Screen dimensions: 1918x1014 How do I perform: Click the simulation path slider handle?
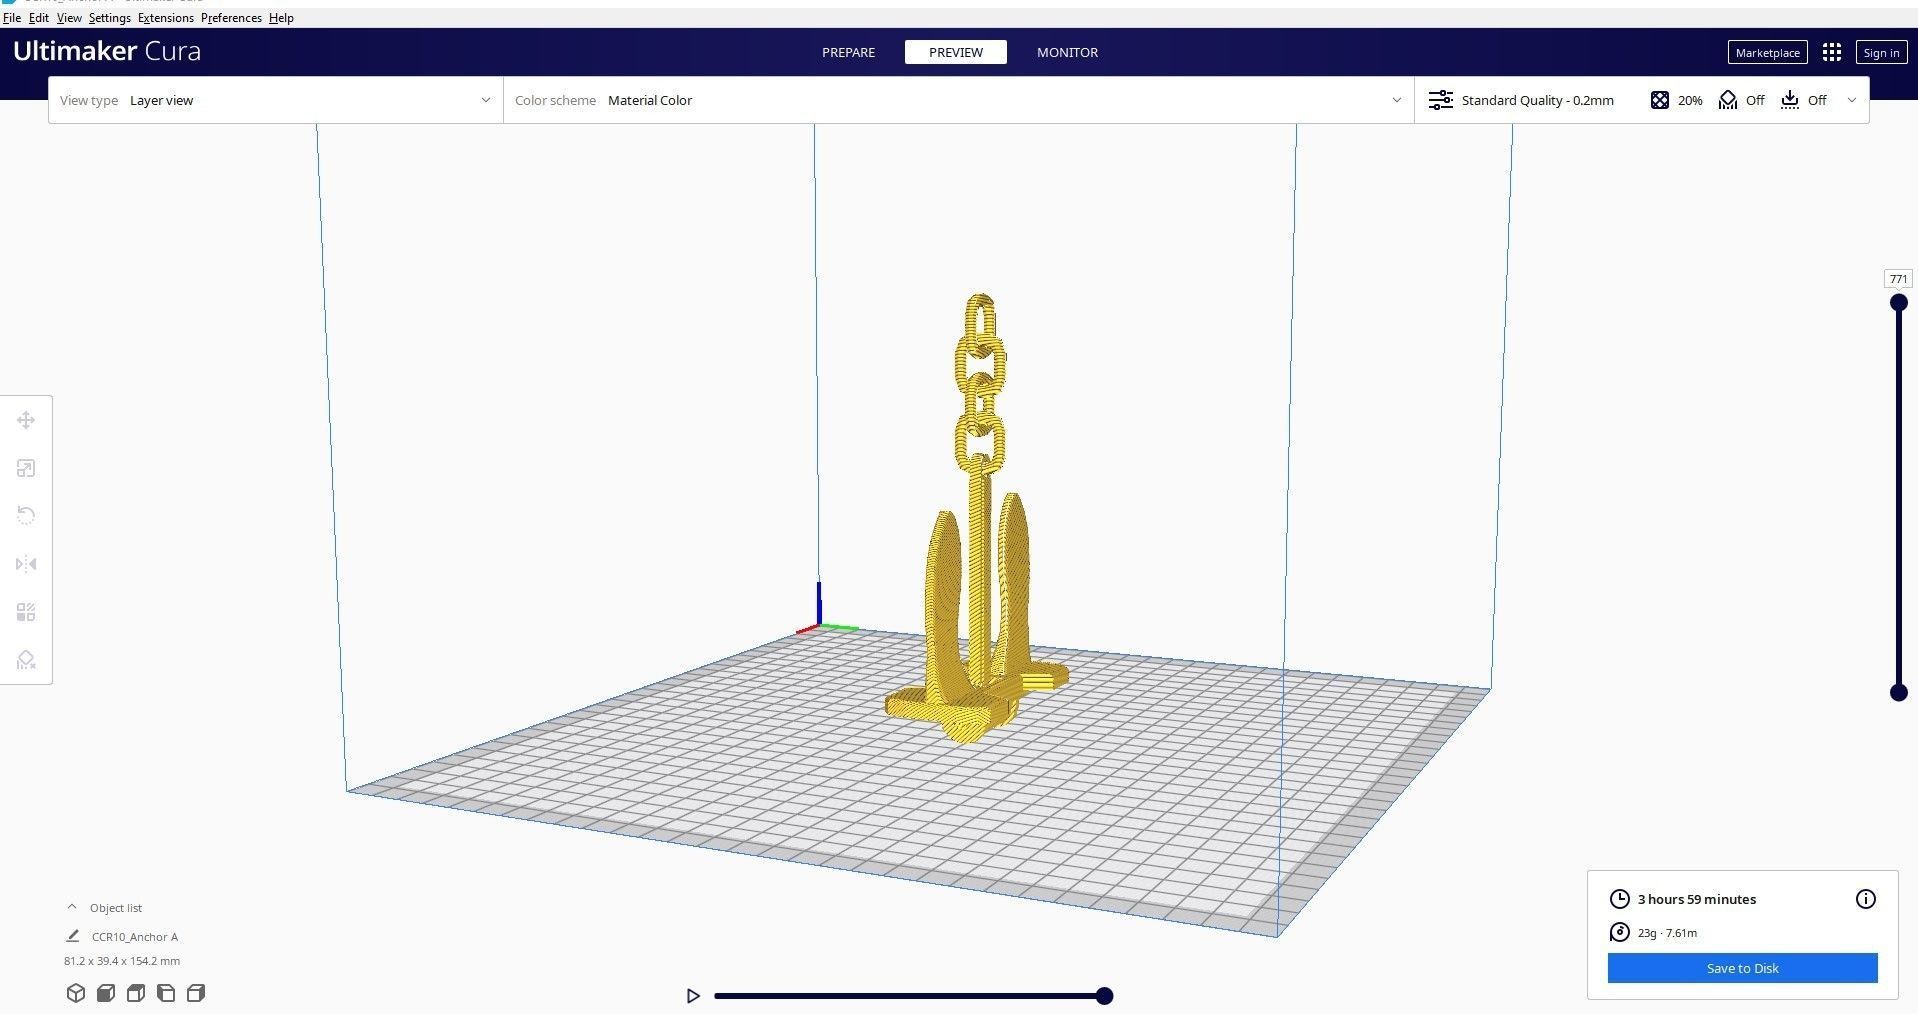click(x=1104, y=996)
